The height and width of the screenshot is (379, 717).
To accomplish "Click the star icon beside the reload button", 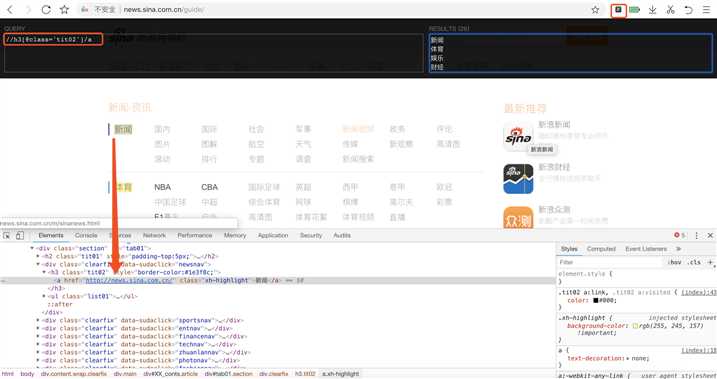I will (64, 9).
